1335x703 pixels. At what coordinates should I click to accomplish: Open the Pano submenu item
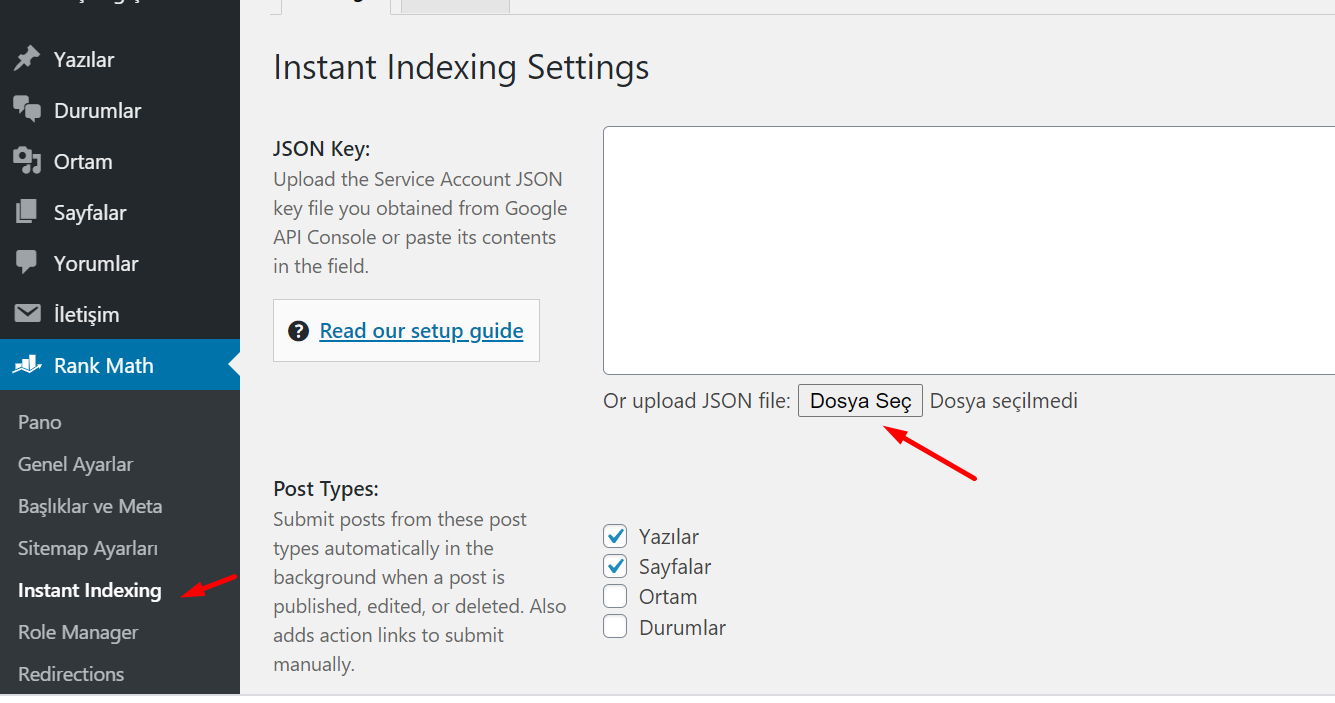pos(40,422)
